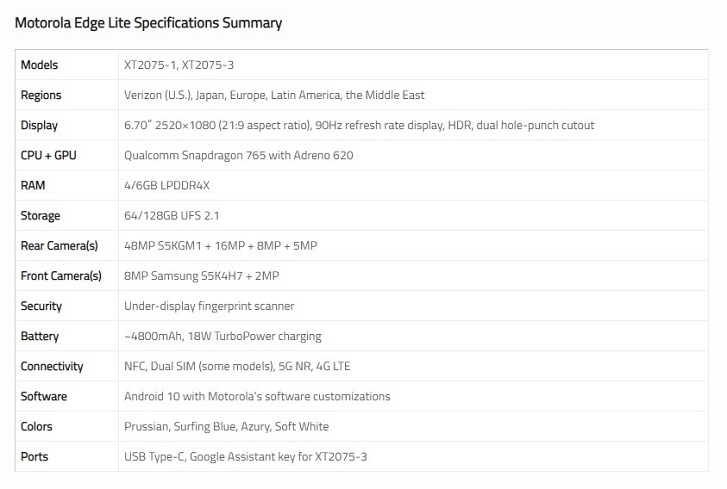Click the Motorola Edge Lite Specifications Summary heading
This screenshot has height=489, width=727.
(x=148, y=23)
